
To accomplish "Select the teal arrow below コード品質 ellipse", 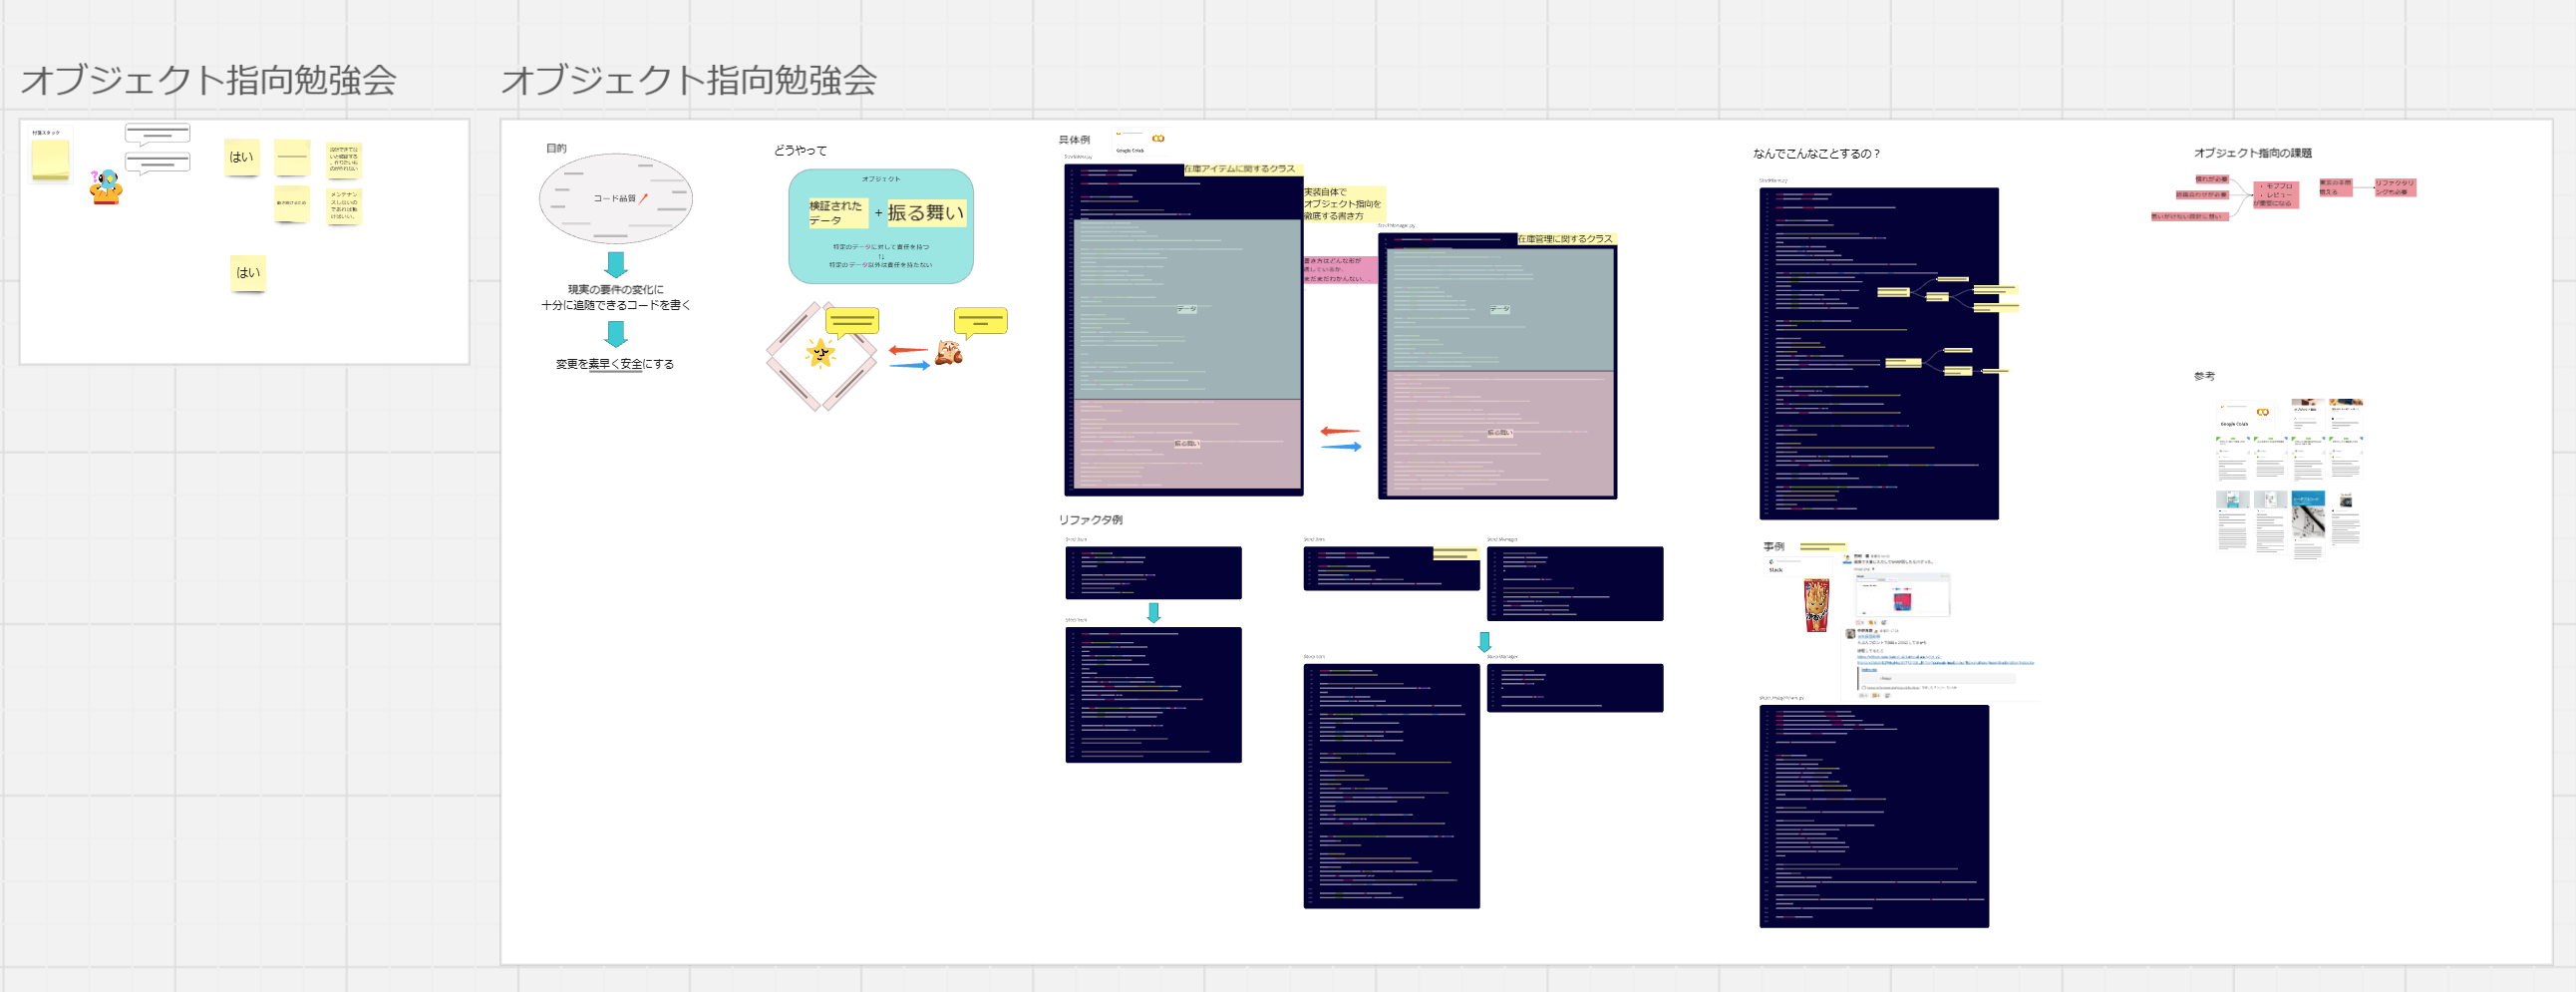I will click(x=616, y=264).
